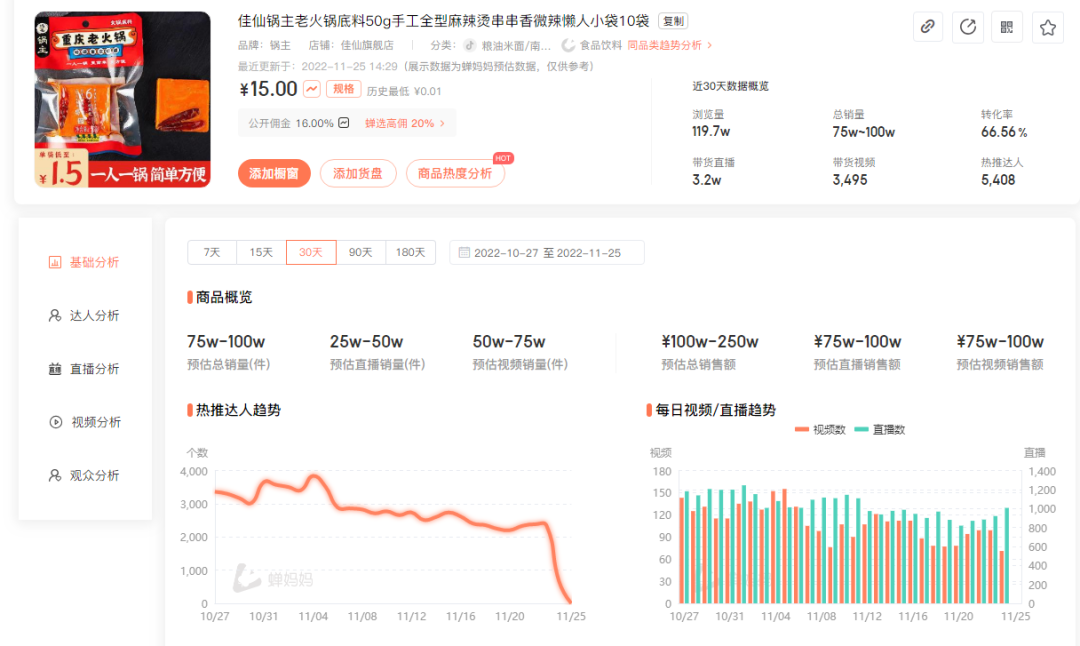Viewport: 1080px width, 646px height.
Task: Open 商品热度分析 button
Action: coord(455,174)
